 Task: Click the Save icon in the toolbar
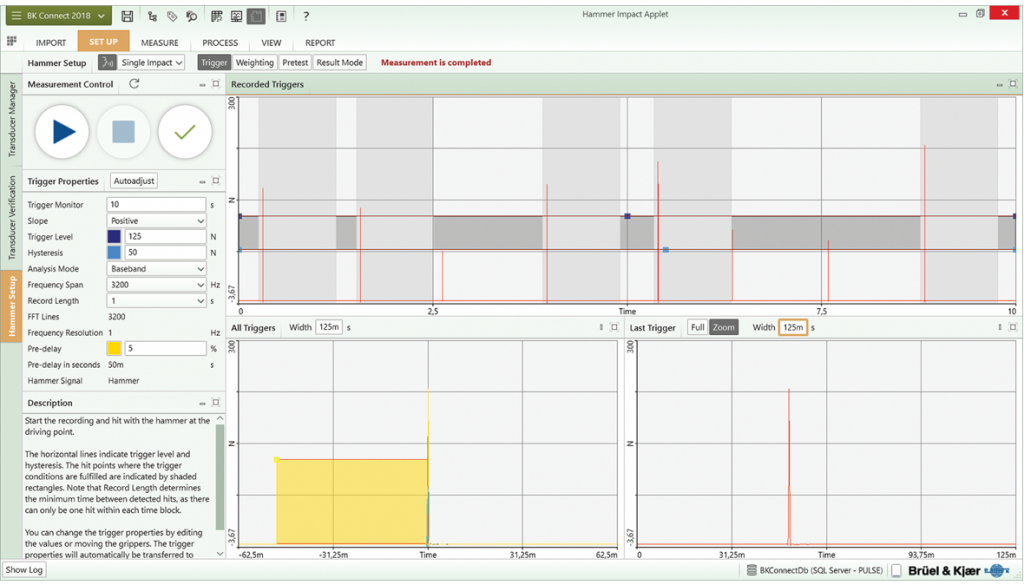click(x=128, y=14)
